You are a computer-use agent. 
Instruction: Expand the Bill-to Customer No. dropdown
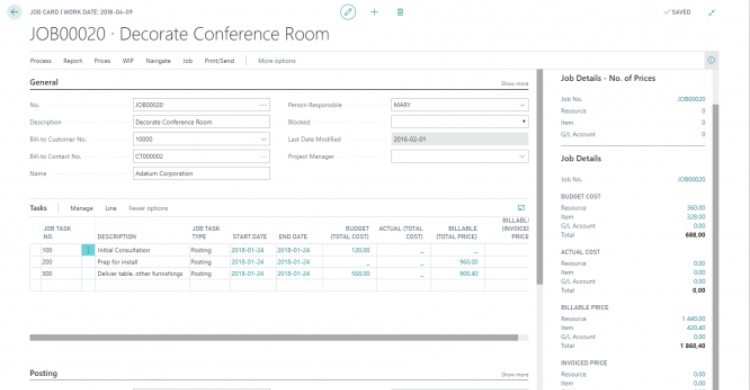[264, 139]
